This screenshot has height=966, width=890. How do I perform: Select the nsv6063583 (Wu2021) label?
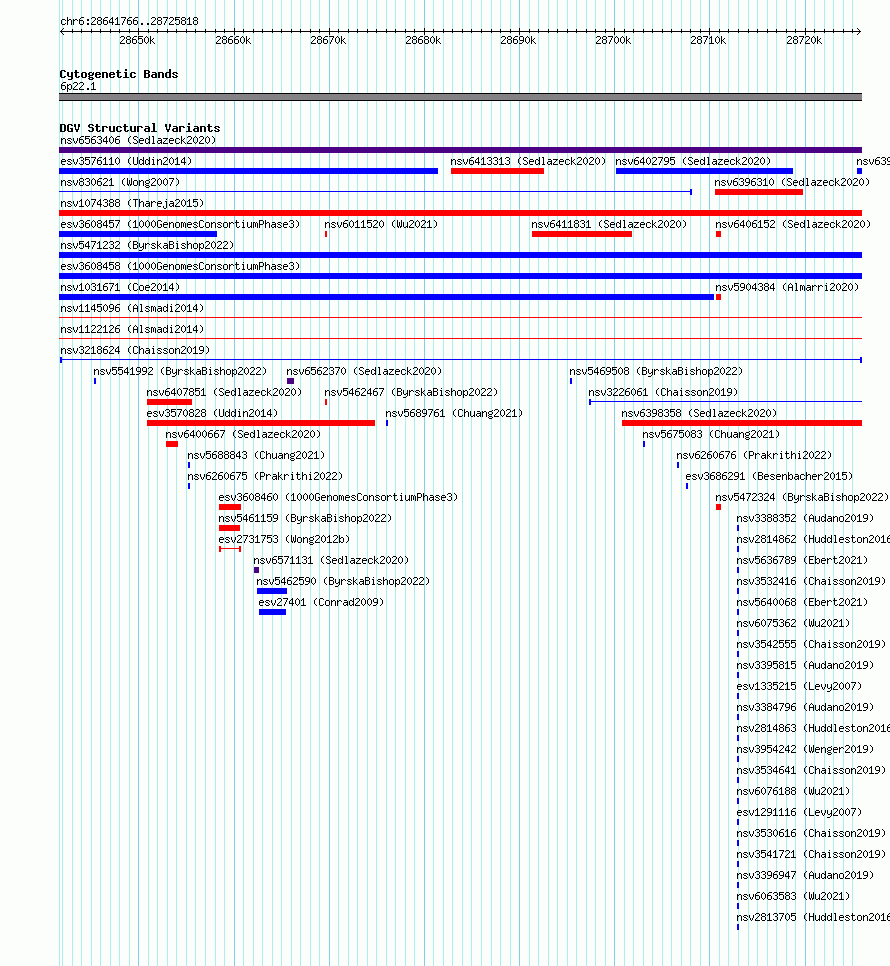(x=793, y=896)
